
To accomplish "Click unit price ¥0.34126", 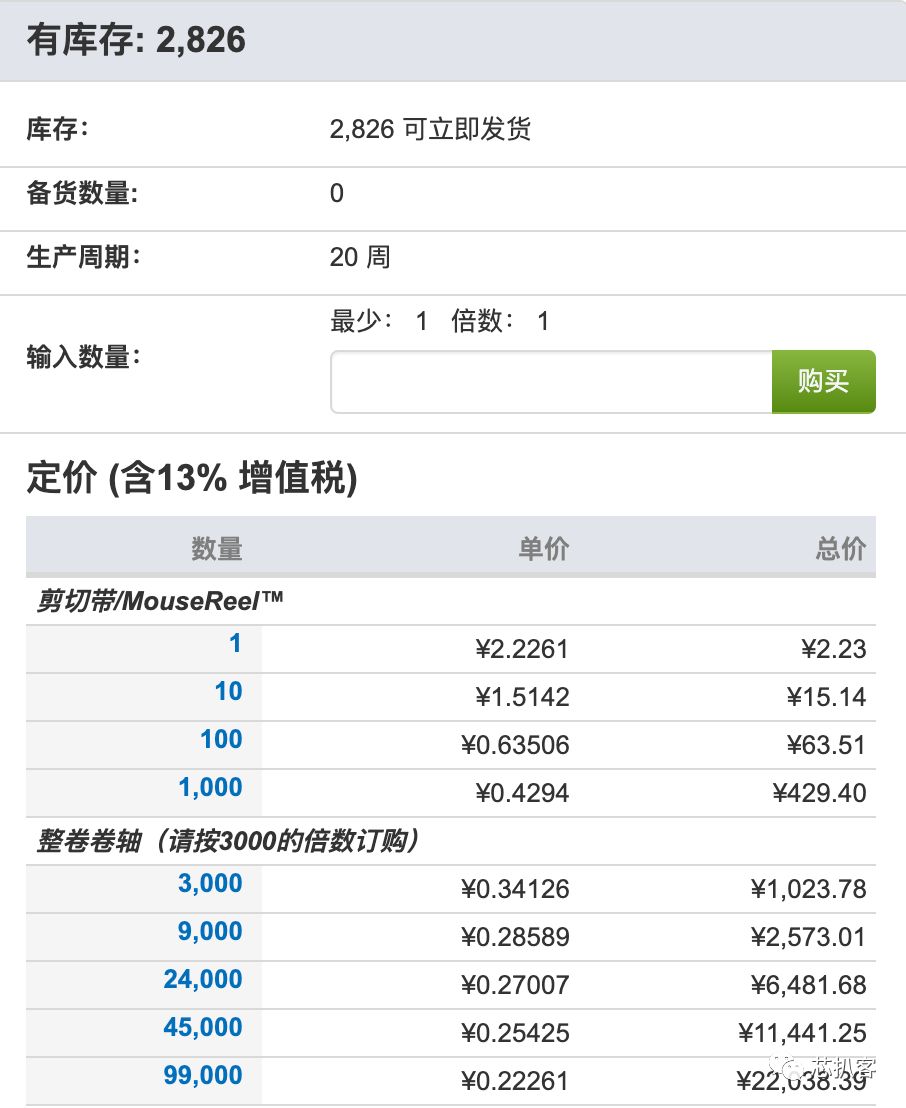I will click(x=514, y=890).
